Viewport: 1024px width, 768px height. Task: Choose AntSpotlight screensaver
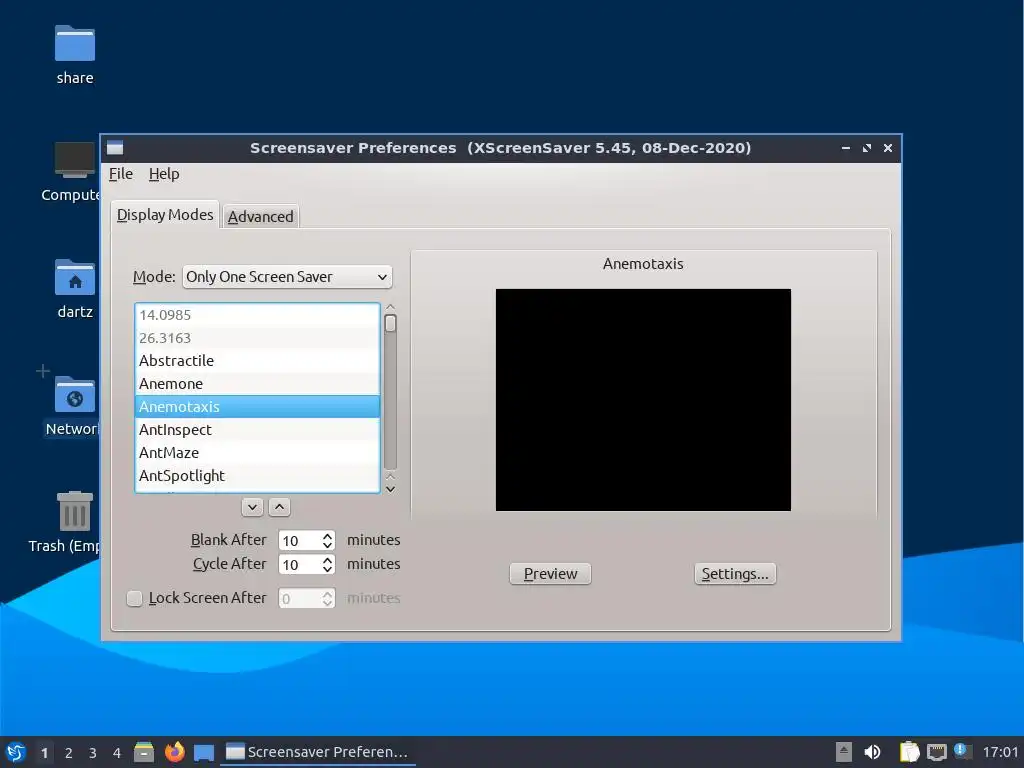click(257, 475)
